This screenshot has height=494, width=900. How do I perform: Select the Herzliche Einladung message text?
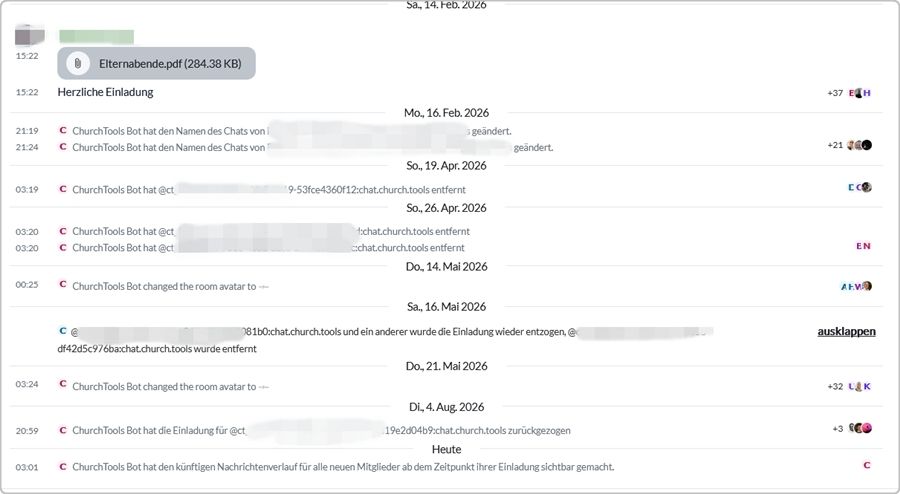pos(106,92)
